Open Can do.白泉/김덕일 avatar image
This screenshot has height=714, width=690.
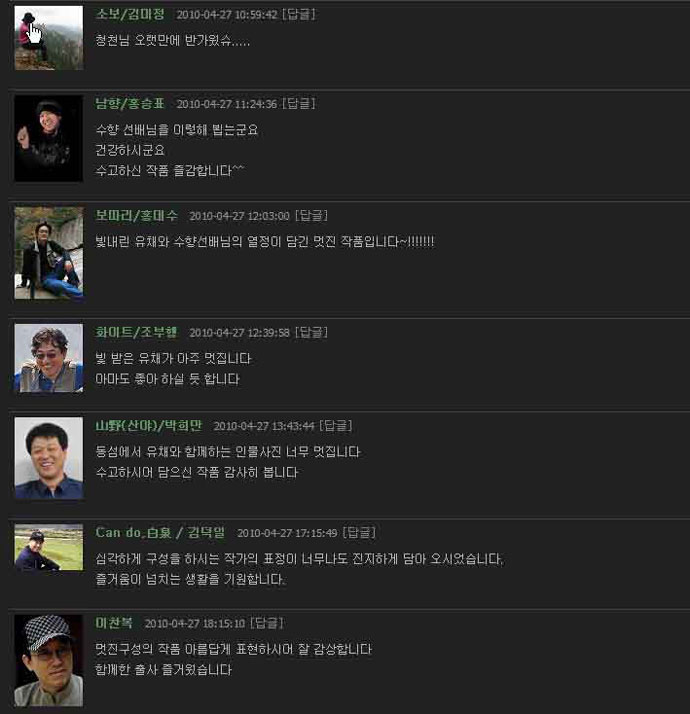coord(49,547)
